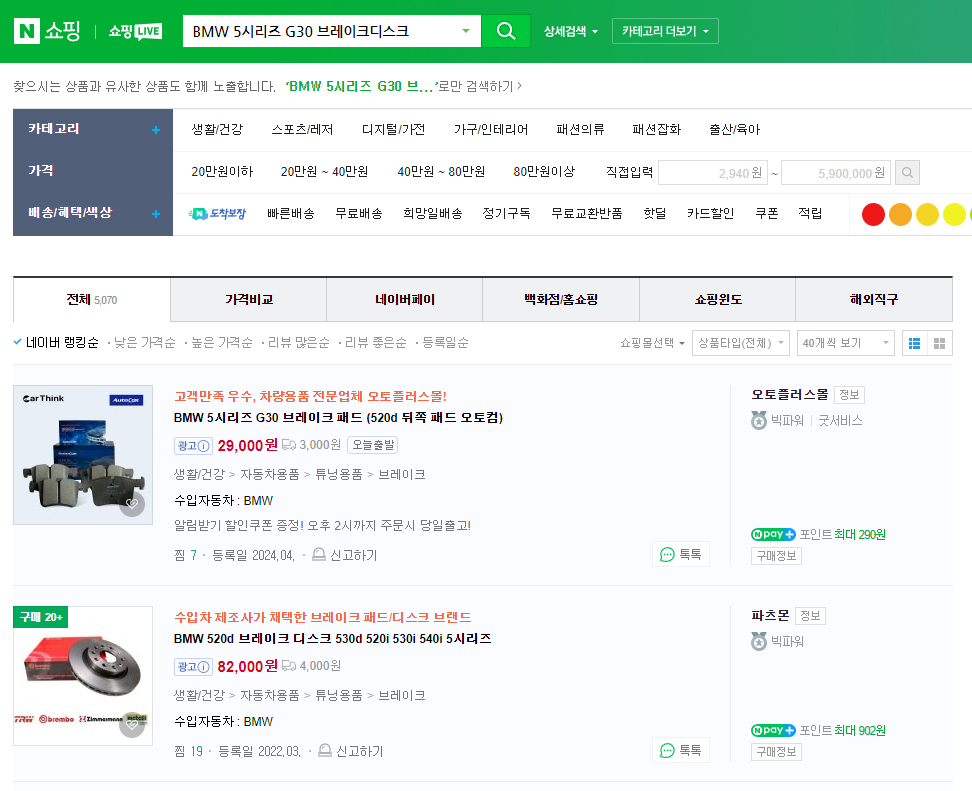This screenshot has height=791, width=972.
Task: Click 정보 button next to 오토플러스몰
Action: point(849,395)
